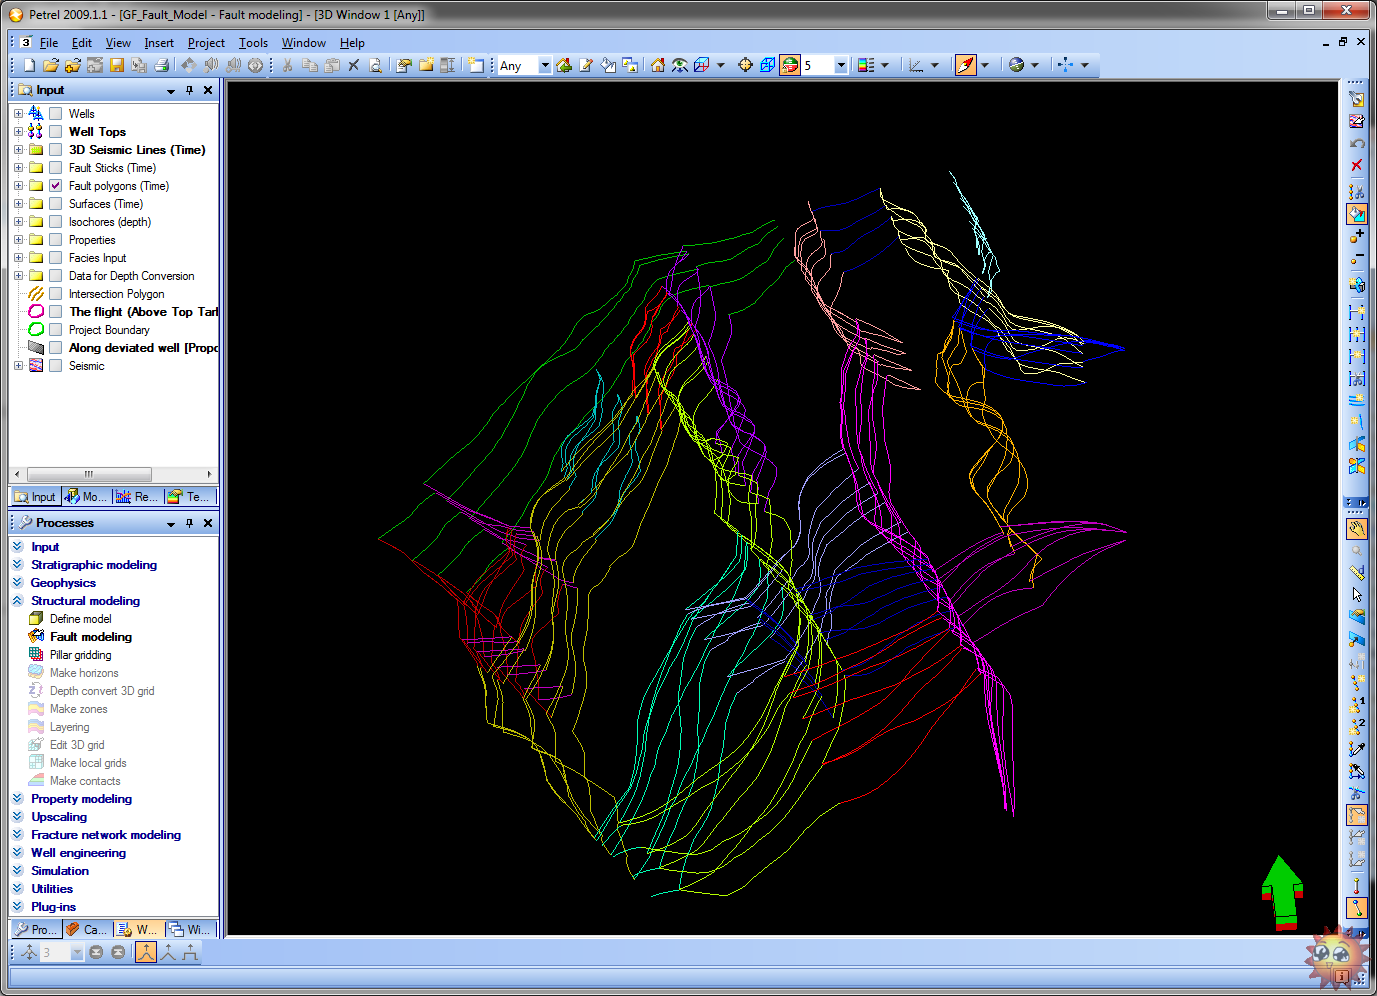Open the Tools menu

click(253, 43)
